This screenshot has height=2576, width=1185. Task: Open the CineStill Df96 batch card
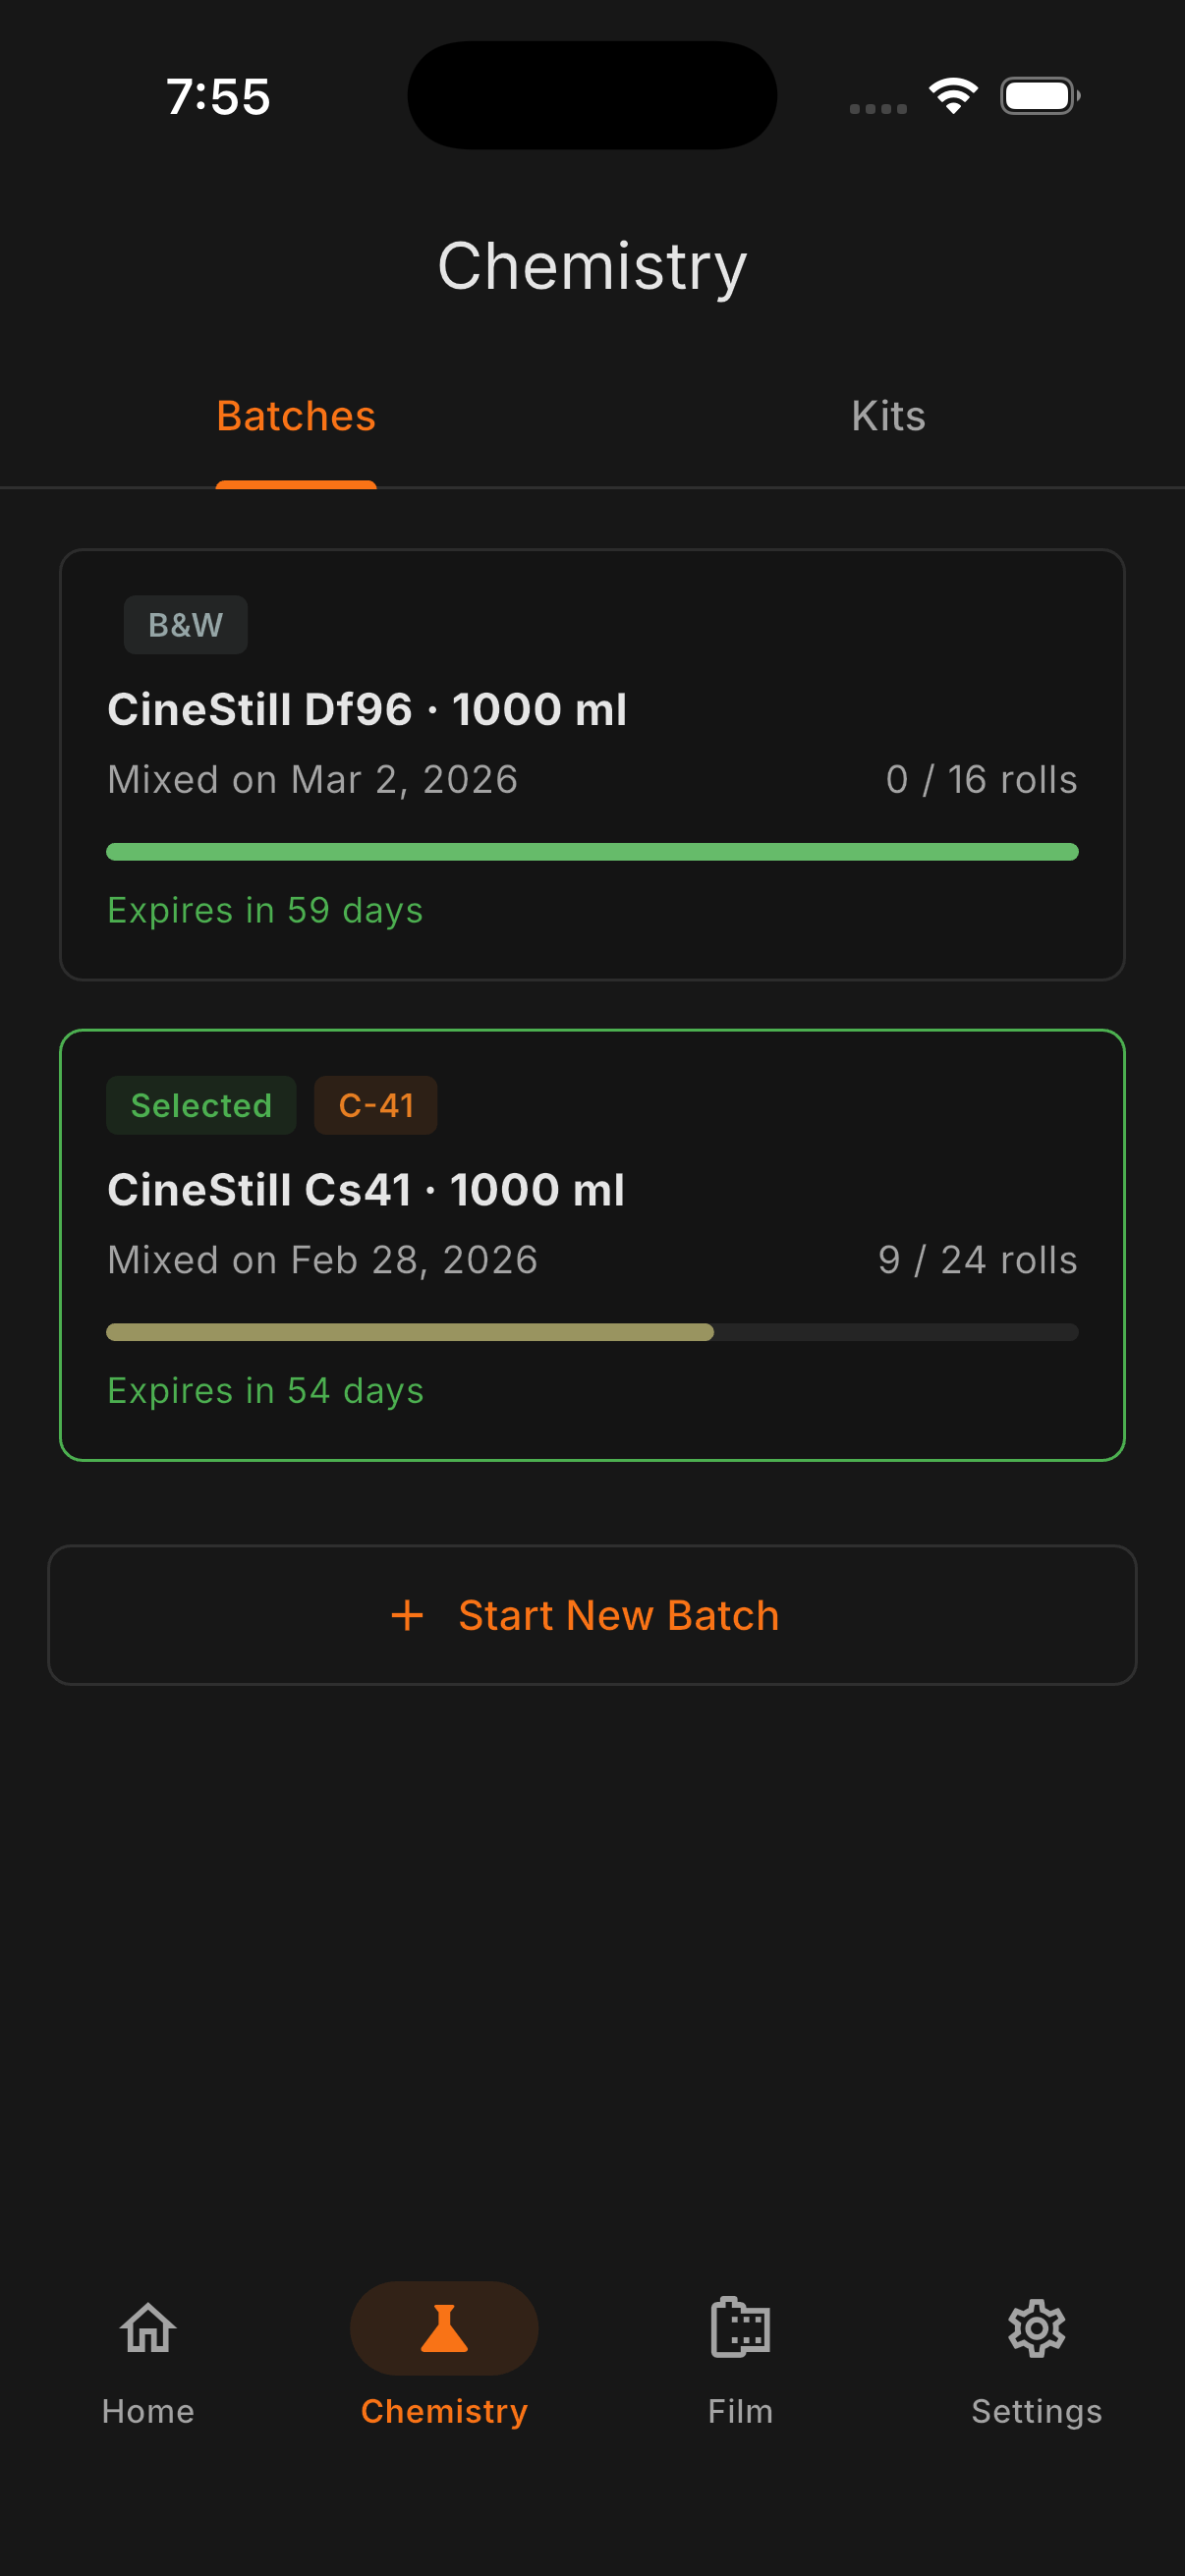[592, 764]
